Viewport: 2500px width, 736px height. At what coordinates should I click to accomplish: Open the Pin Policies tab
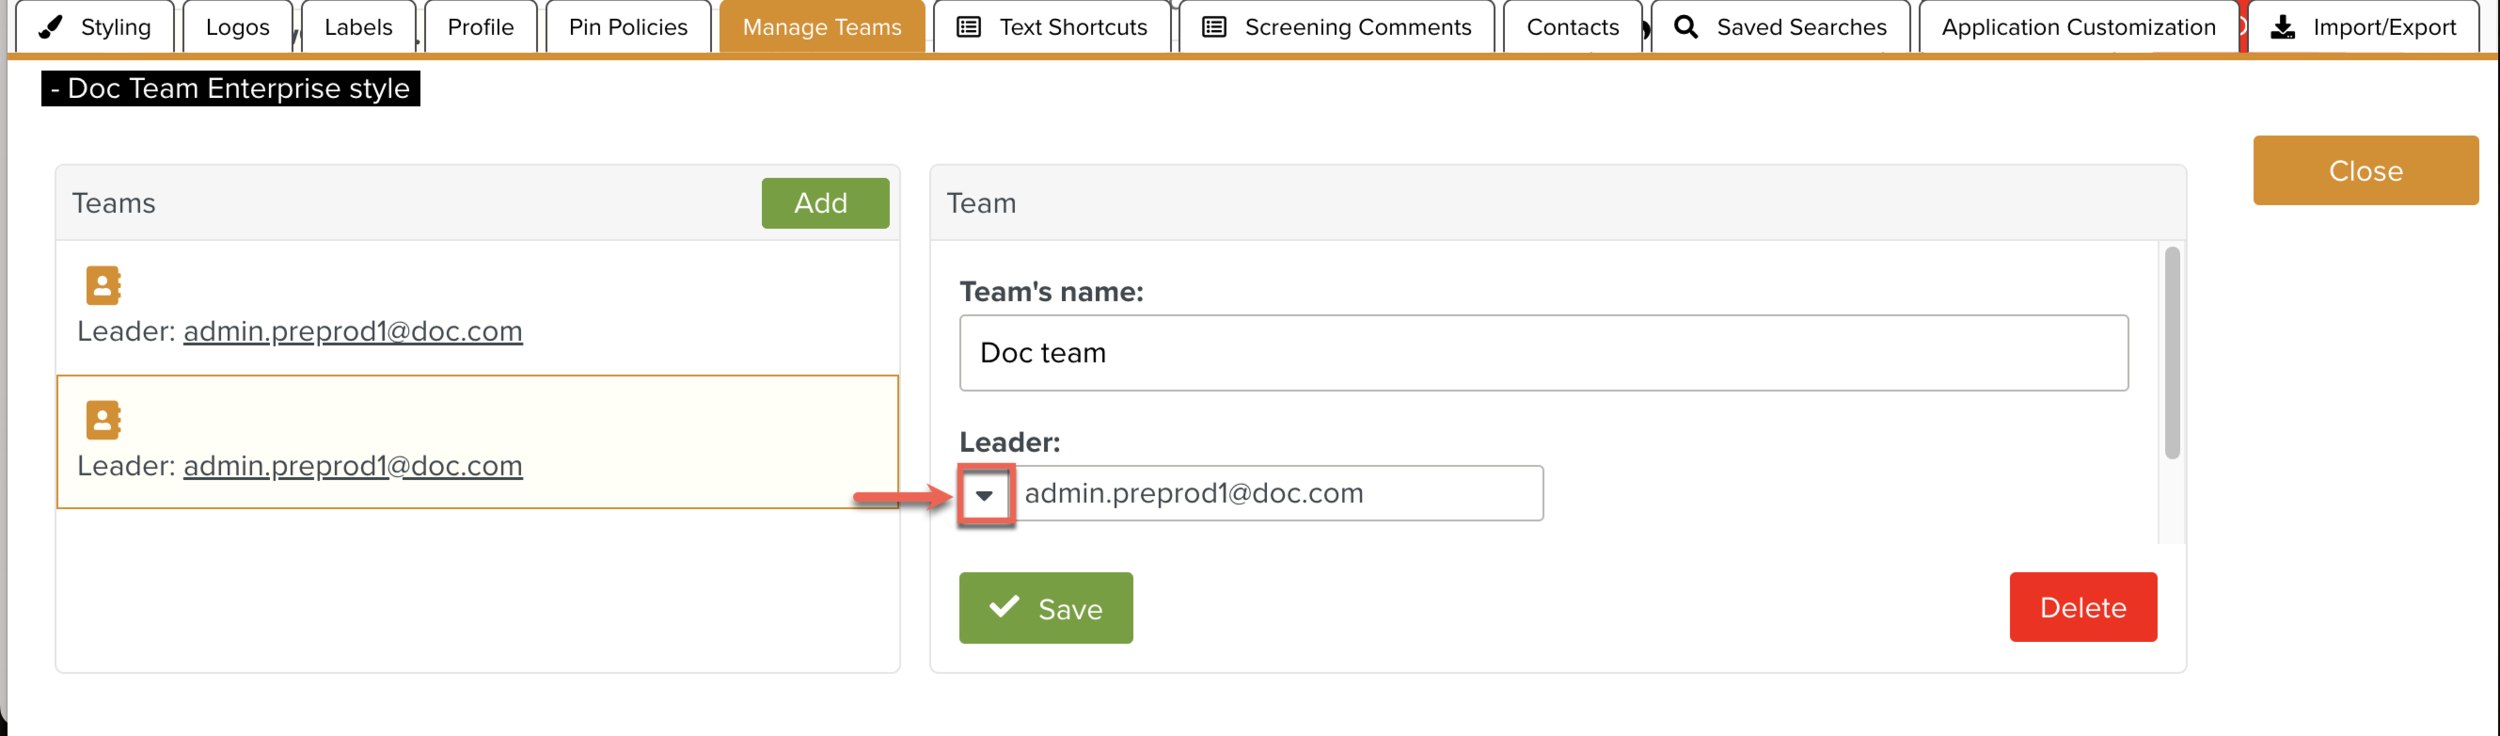[x=628, y=27]
